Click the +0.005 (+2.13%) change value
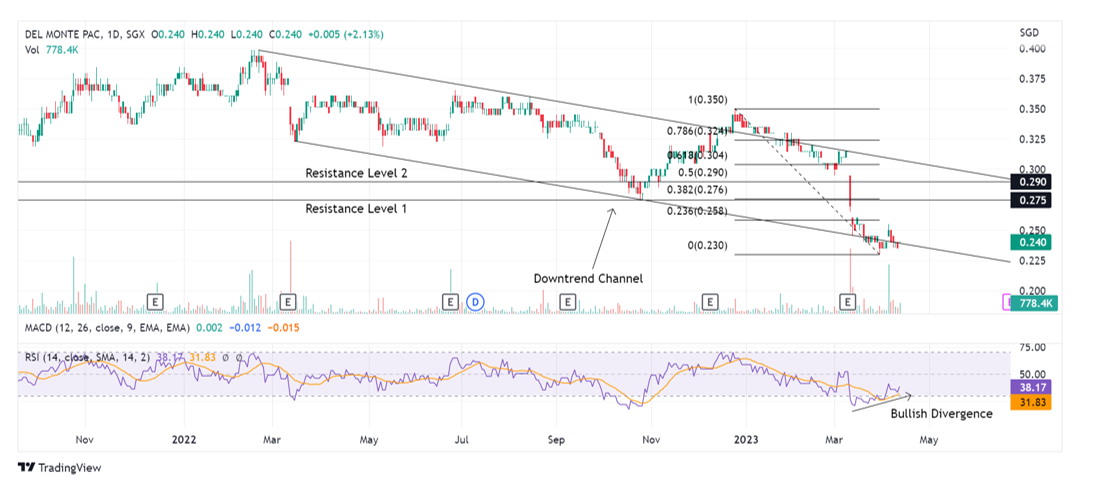 [348, 34]
